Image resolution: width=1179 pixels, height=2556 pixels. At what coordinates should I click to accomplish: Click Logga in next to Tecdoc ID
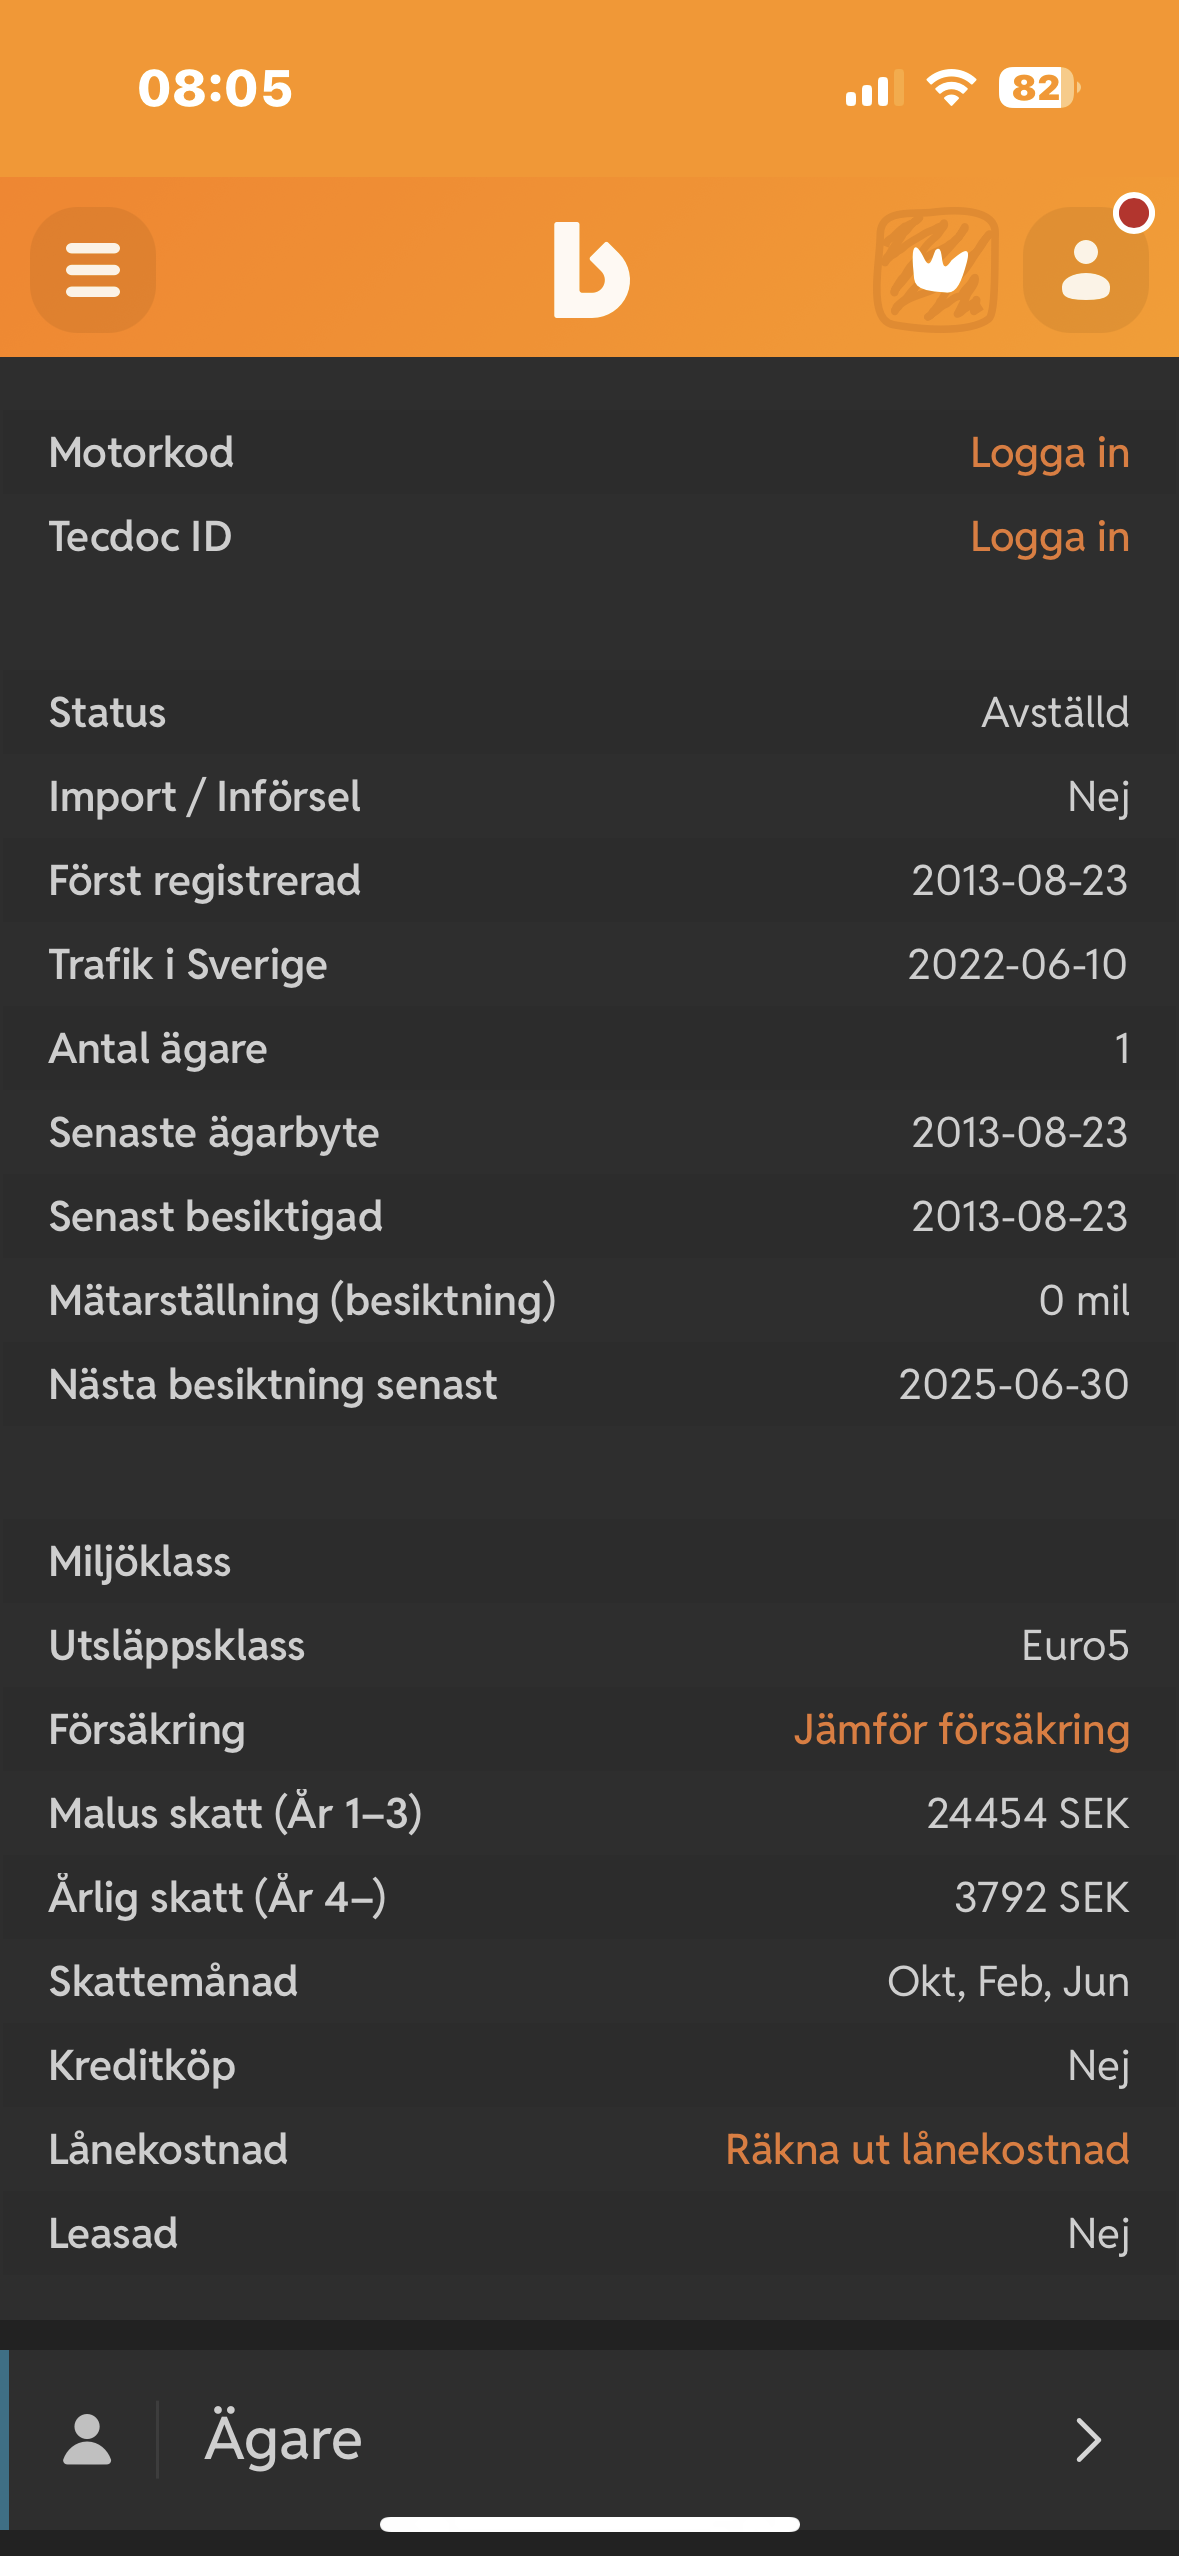tap(1050, 538)
